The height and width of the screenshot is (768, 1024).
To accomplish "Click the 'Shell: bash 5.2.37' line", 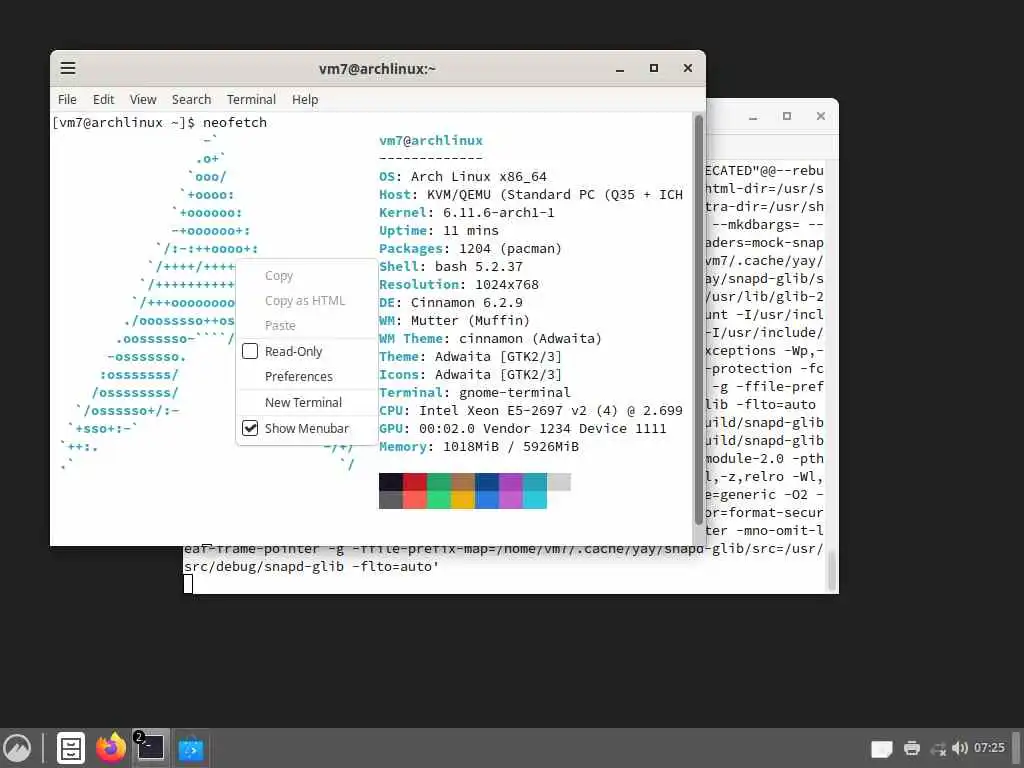I will [451, 266].
